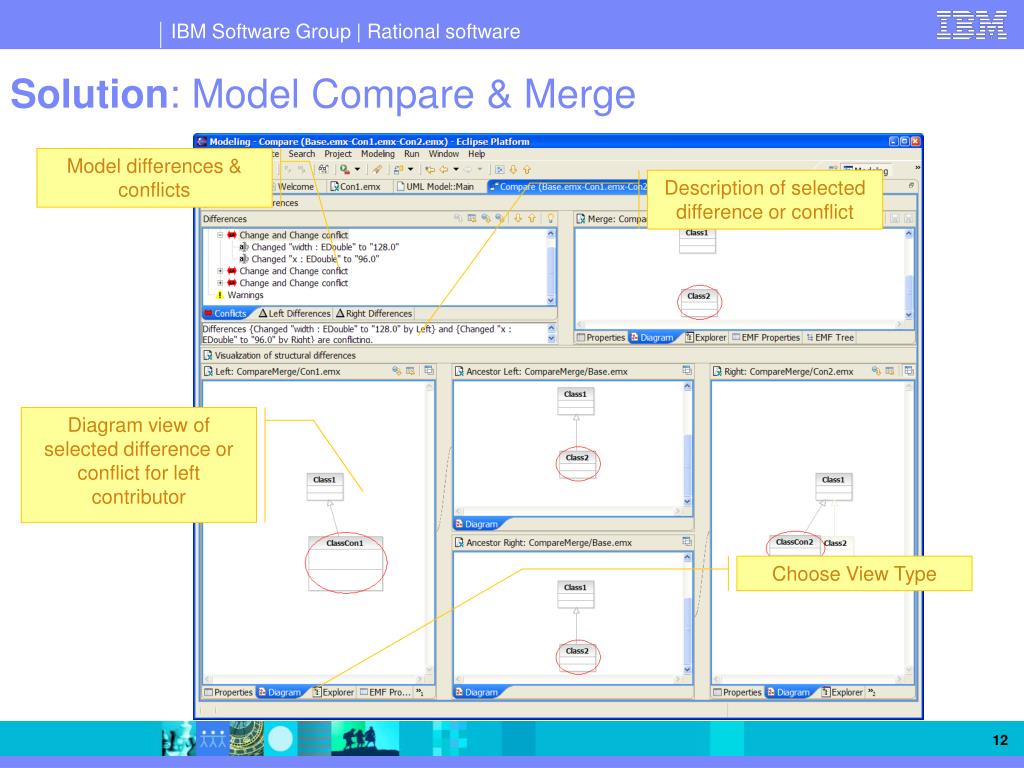Switch to the Welcome editor tab

click(295, 187)
